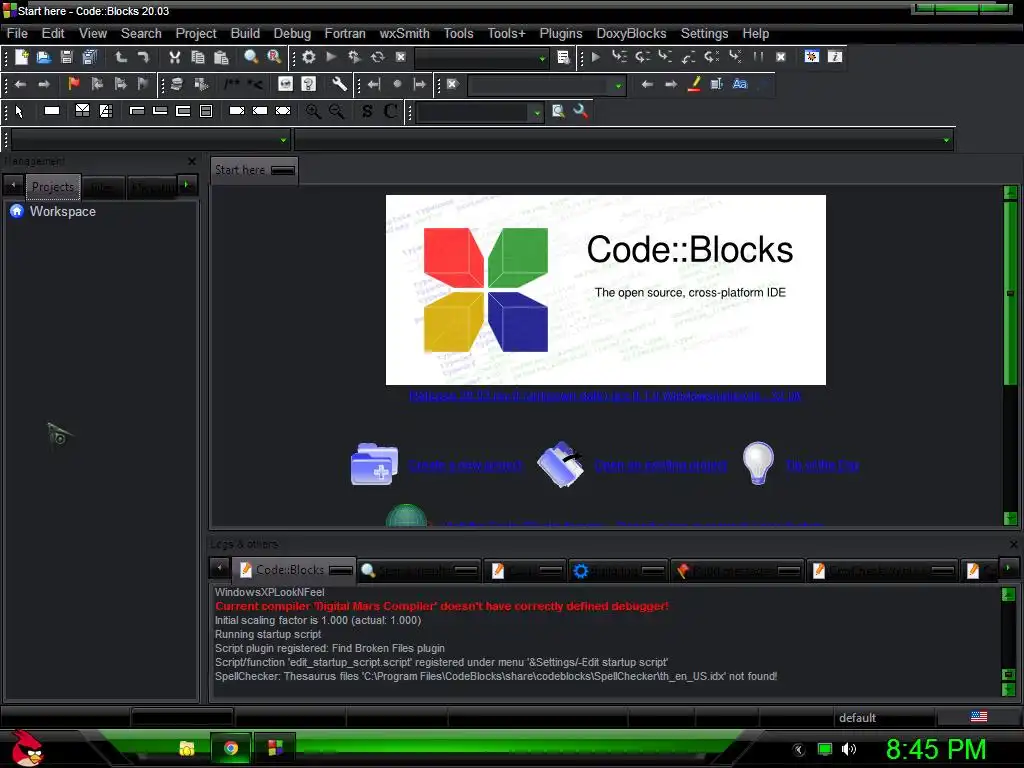Click the highlight pencil icon
1024x768 pixels.
pyautogui.click(x=694, y=84)
